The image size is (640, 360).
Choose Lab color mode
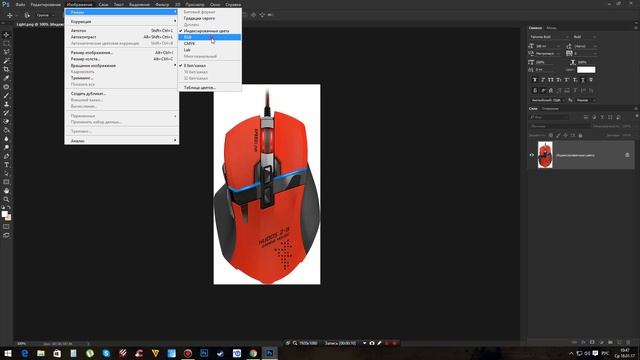(x=209, y=50)
